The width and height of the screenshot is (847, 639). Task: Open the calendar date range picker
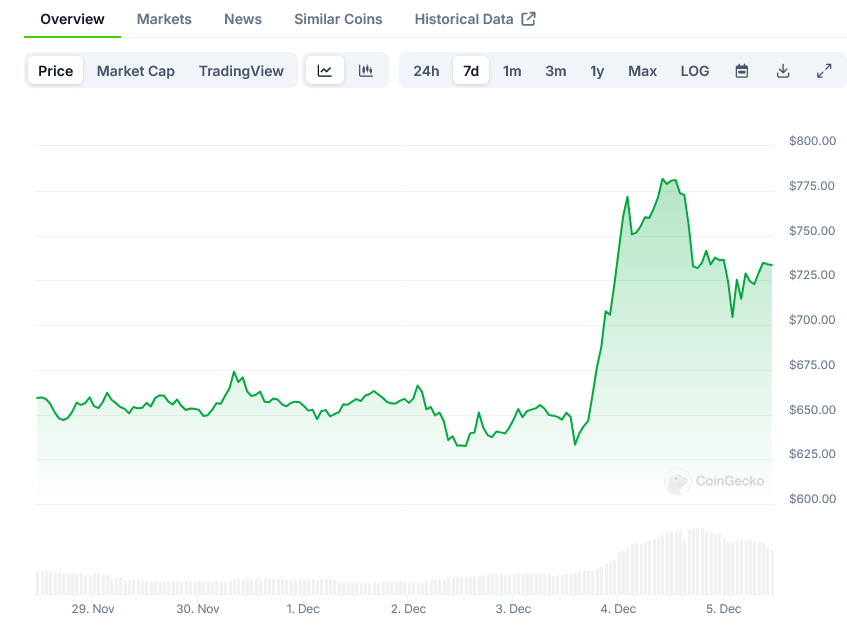[742, 71]
